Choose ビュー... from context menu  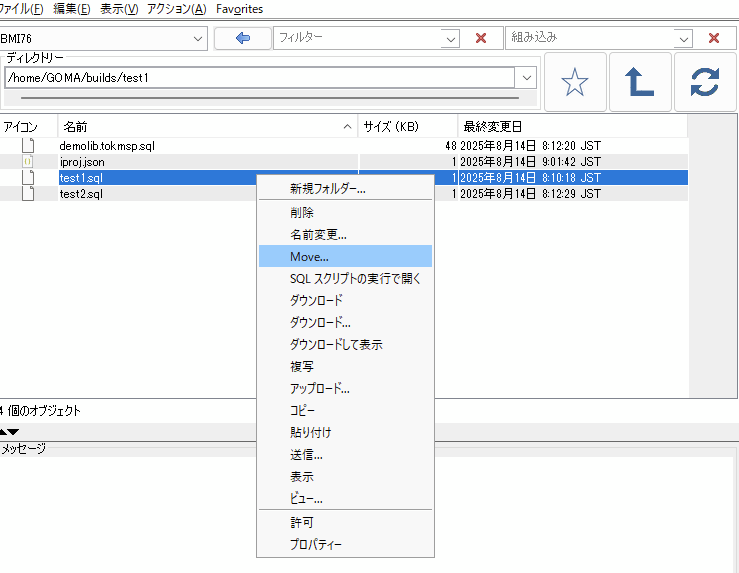[x=345, y=498]
